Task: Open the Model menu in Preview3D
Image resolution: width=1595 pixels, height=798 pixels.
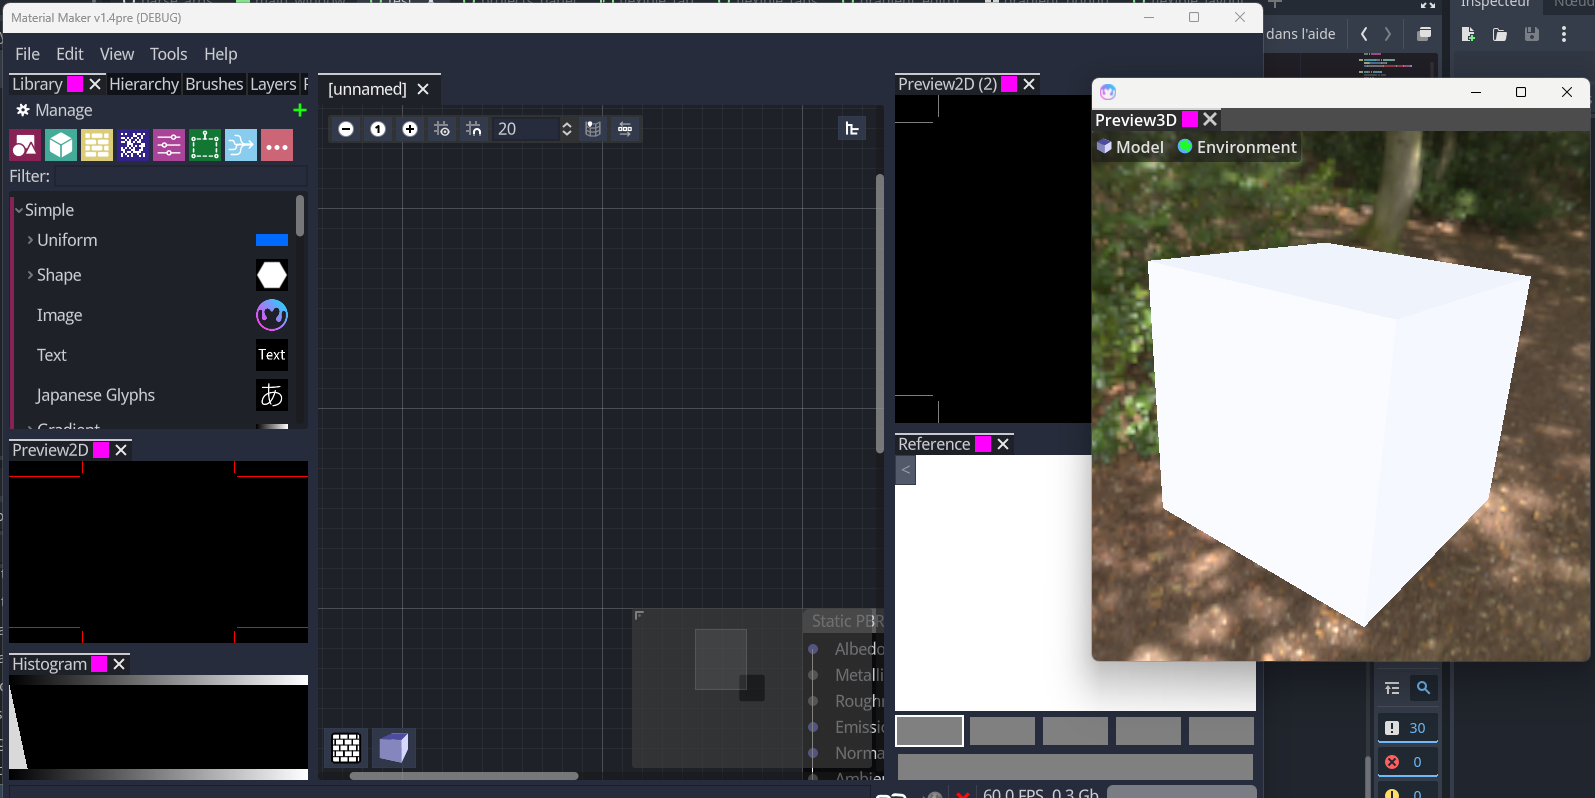Action: click(1130, 147)
